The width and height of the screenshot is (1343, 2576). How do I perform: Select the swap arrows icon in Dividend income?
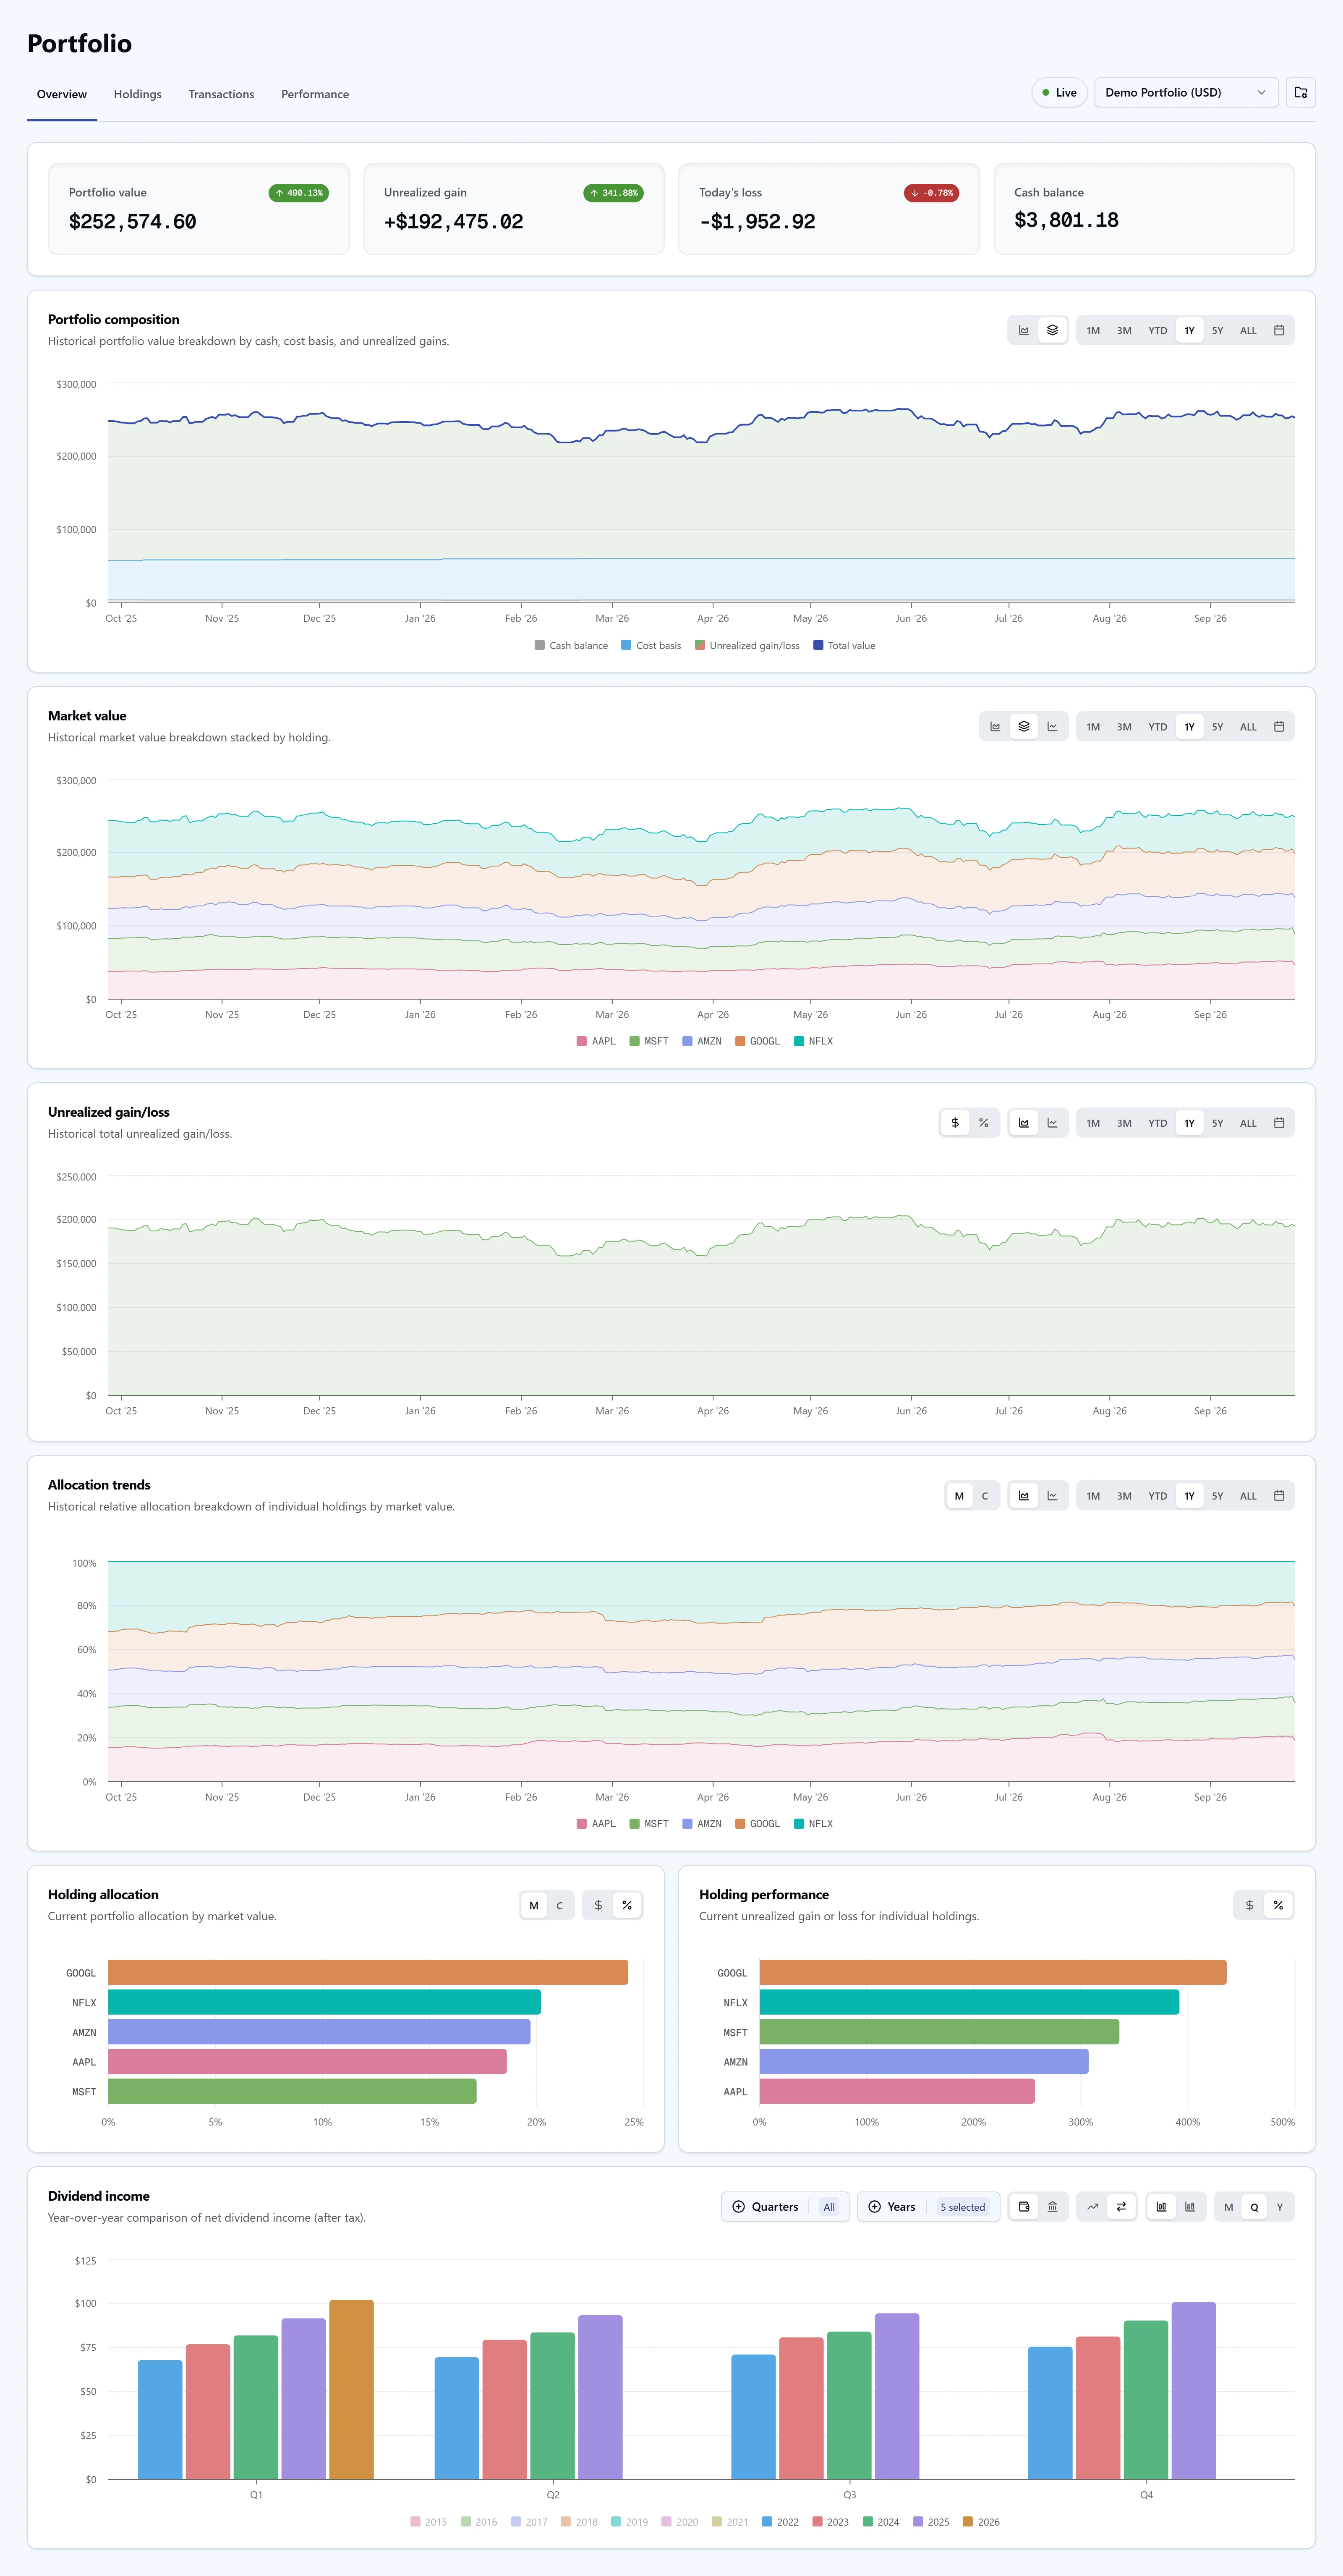pos(1121,2207)
